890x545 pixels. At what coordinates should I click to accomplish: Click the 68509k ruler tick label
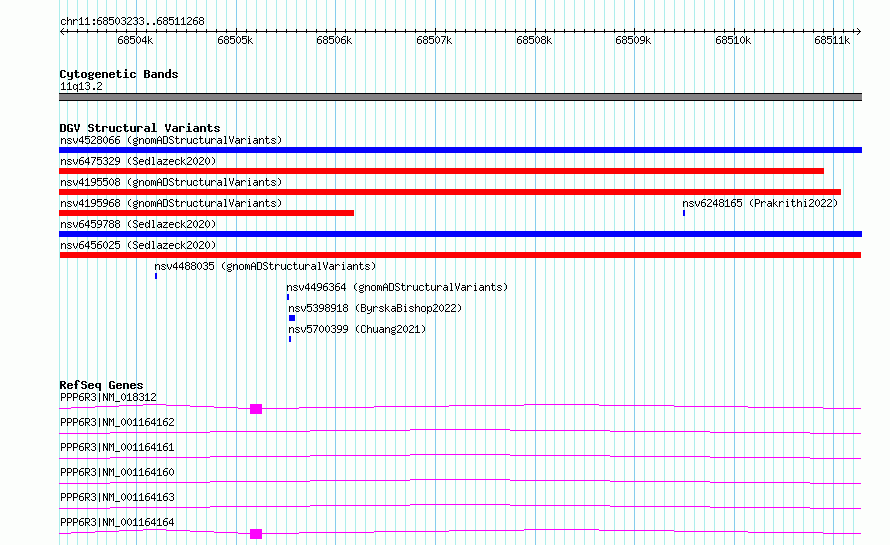[x=633, y=40]
